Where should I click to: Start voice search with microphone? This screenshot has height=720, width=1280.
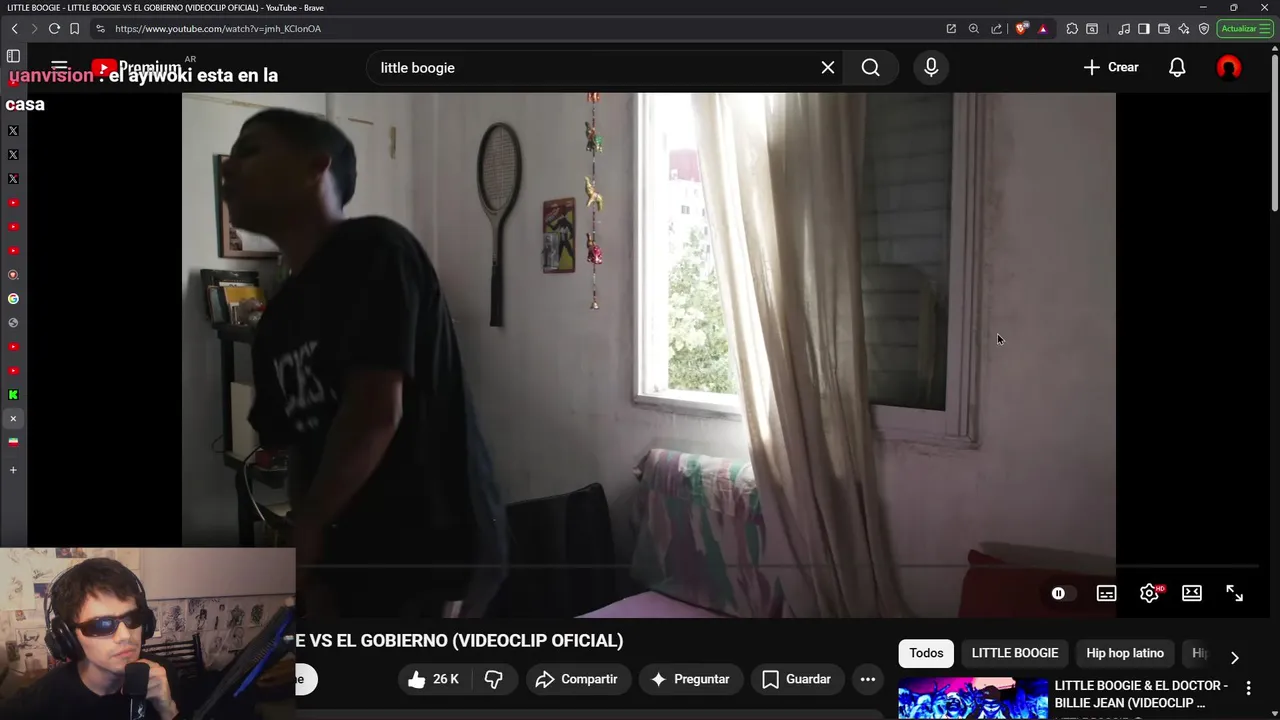point(931,68)
